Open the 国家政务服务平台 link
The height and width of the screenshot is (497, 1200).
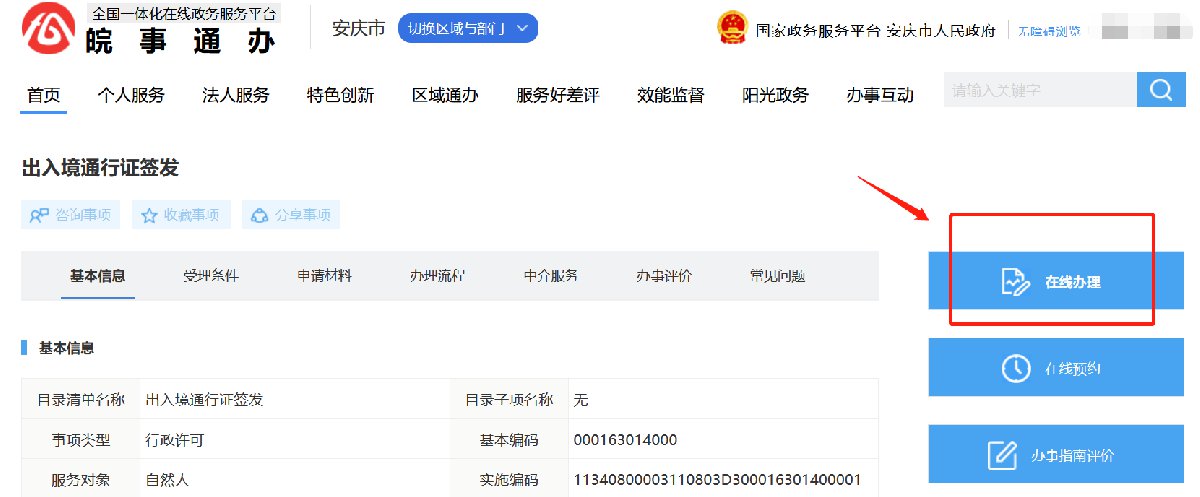[818, 31]
